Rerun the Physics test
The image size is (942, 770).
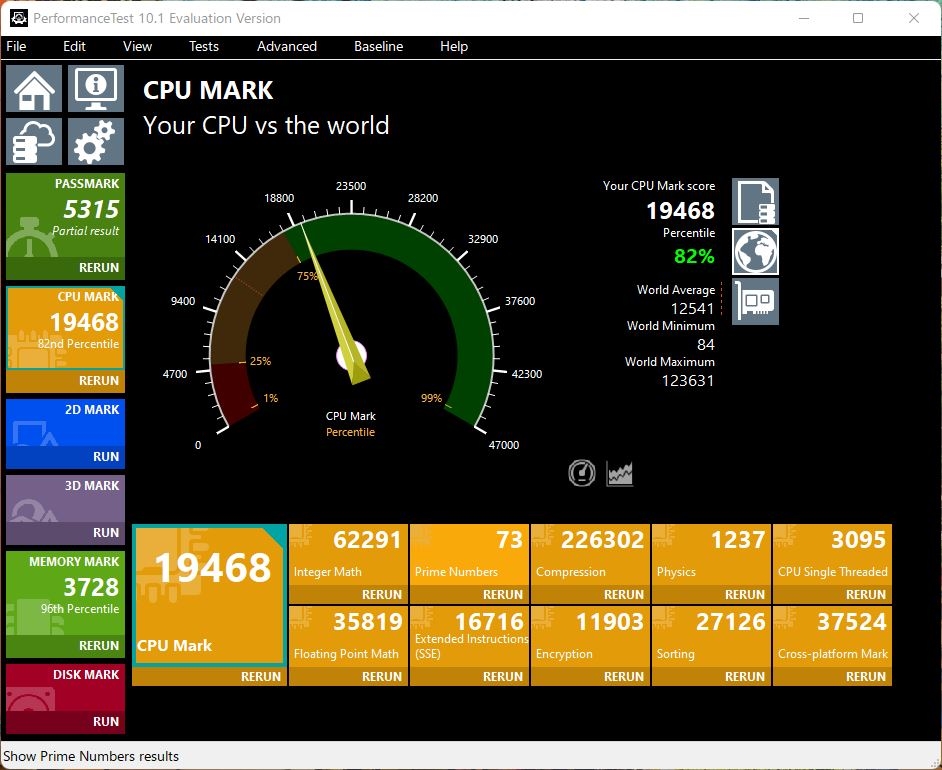click(x=711, y=595)
